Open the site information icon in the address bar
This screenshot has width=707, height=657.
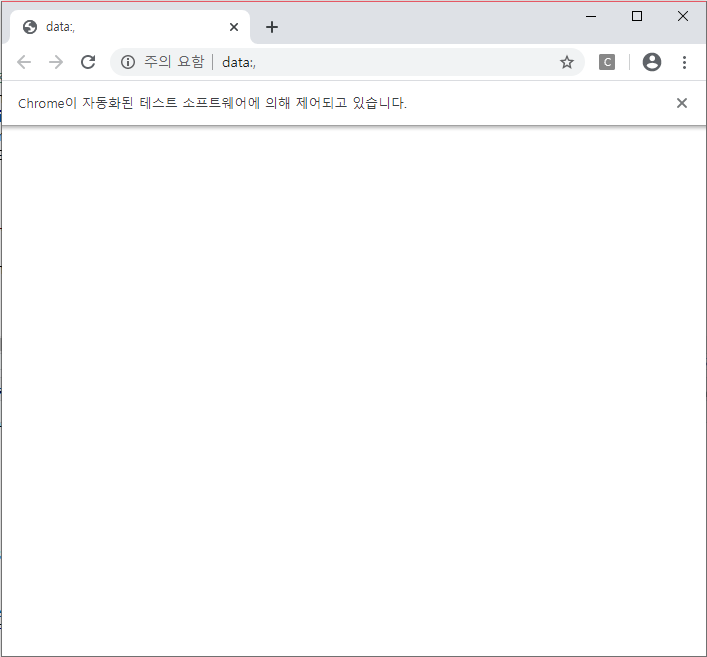pos(128,62)
